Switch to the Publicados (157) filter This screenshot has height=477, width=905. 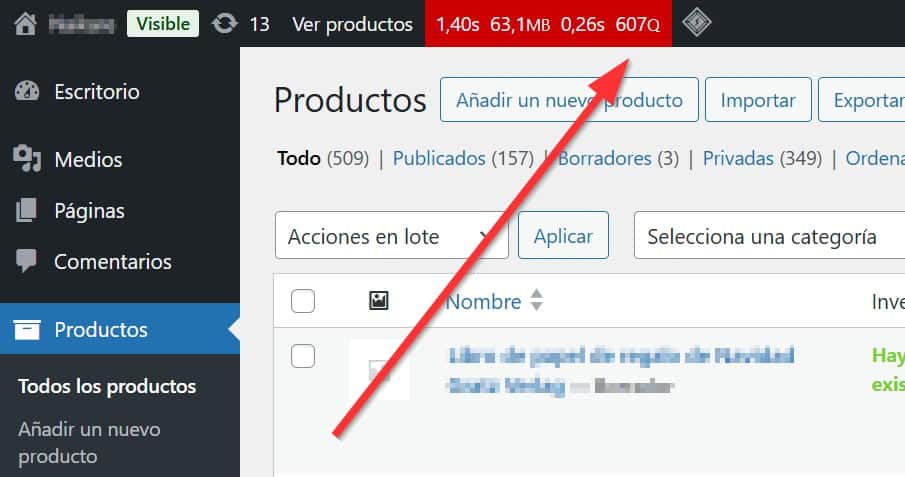[463, 158]
